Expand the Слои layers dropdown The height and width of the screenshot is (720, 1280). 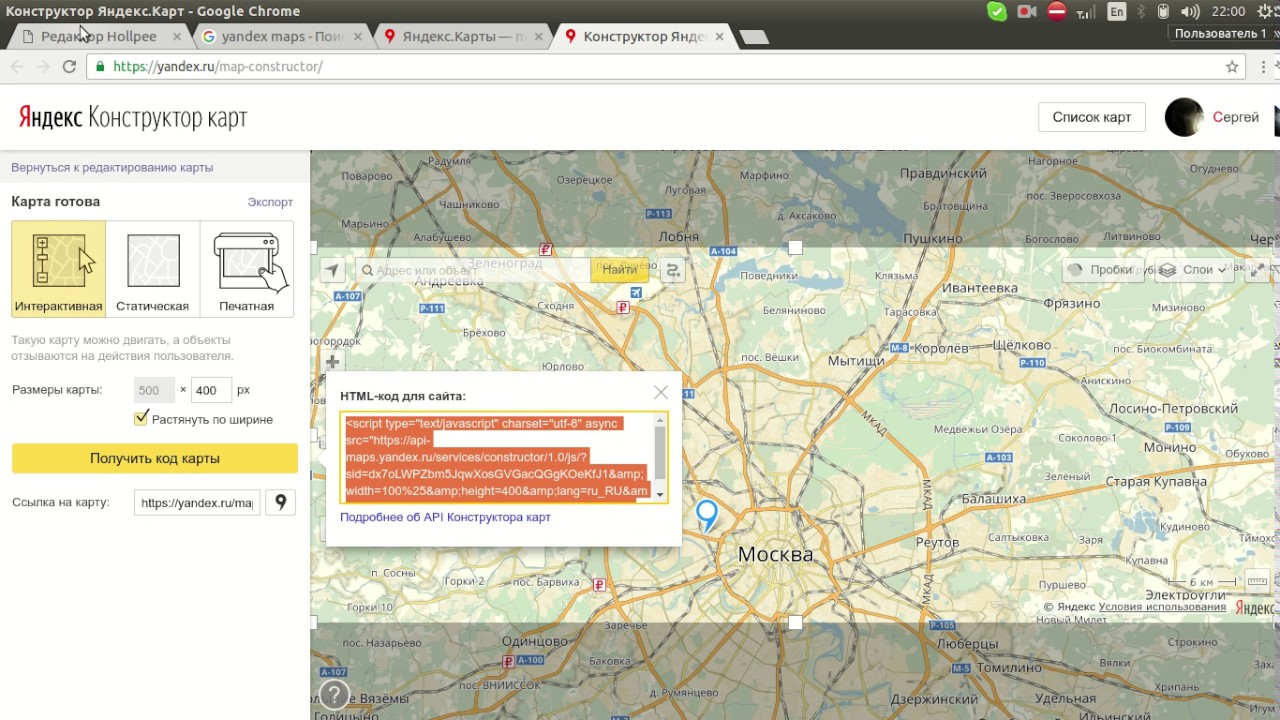coord(1194,270)
